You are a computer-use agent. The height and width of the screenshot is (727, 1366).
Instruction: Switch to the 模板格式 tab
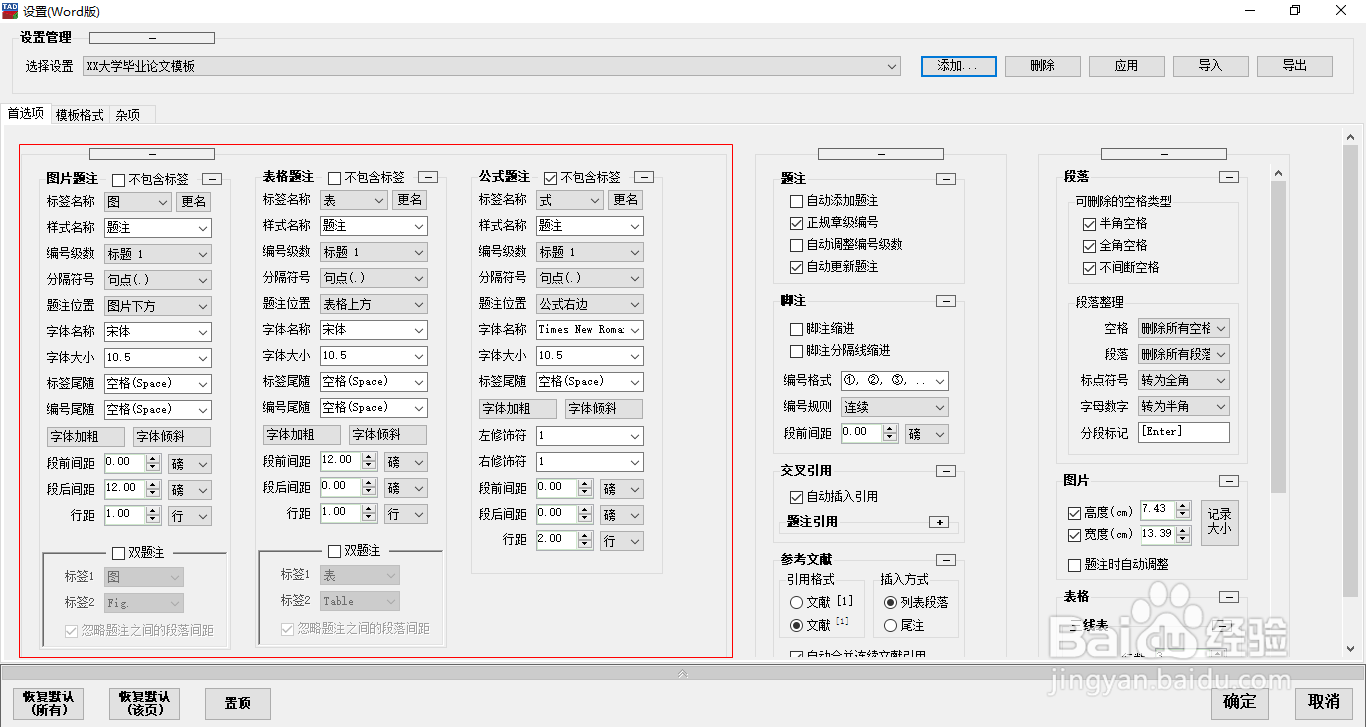coord(80,115)
